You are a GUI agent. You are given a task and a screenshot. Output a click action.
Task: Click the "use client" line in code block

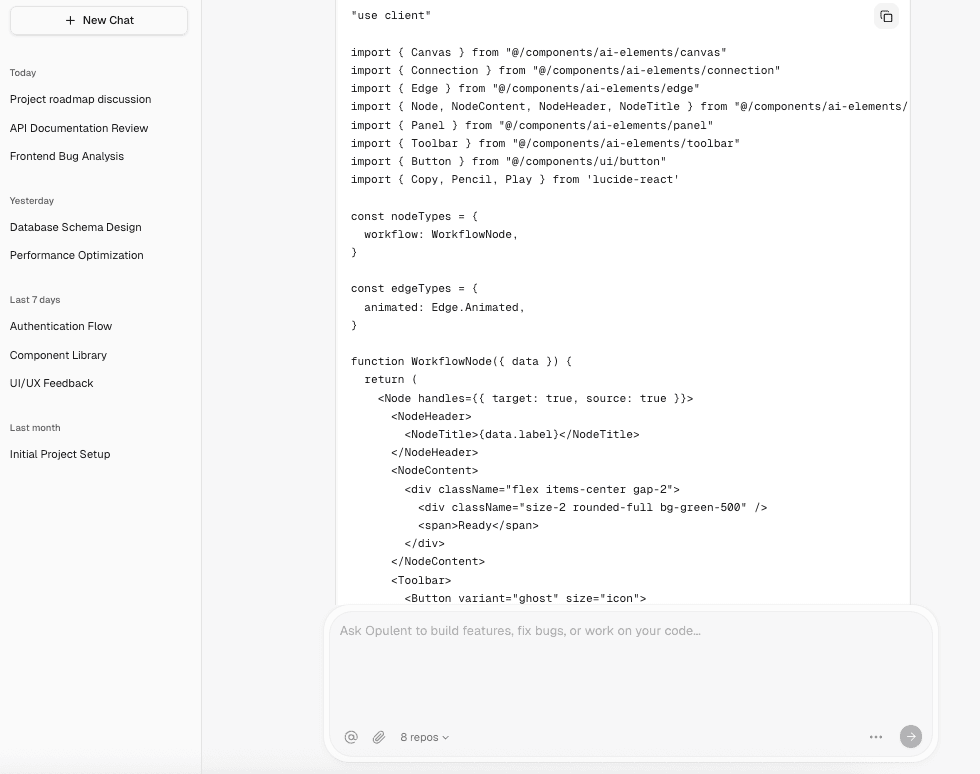(391, 16)
